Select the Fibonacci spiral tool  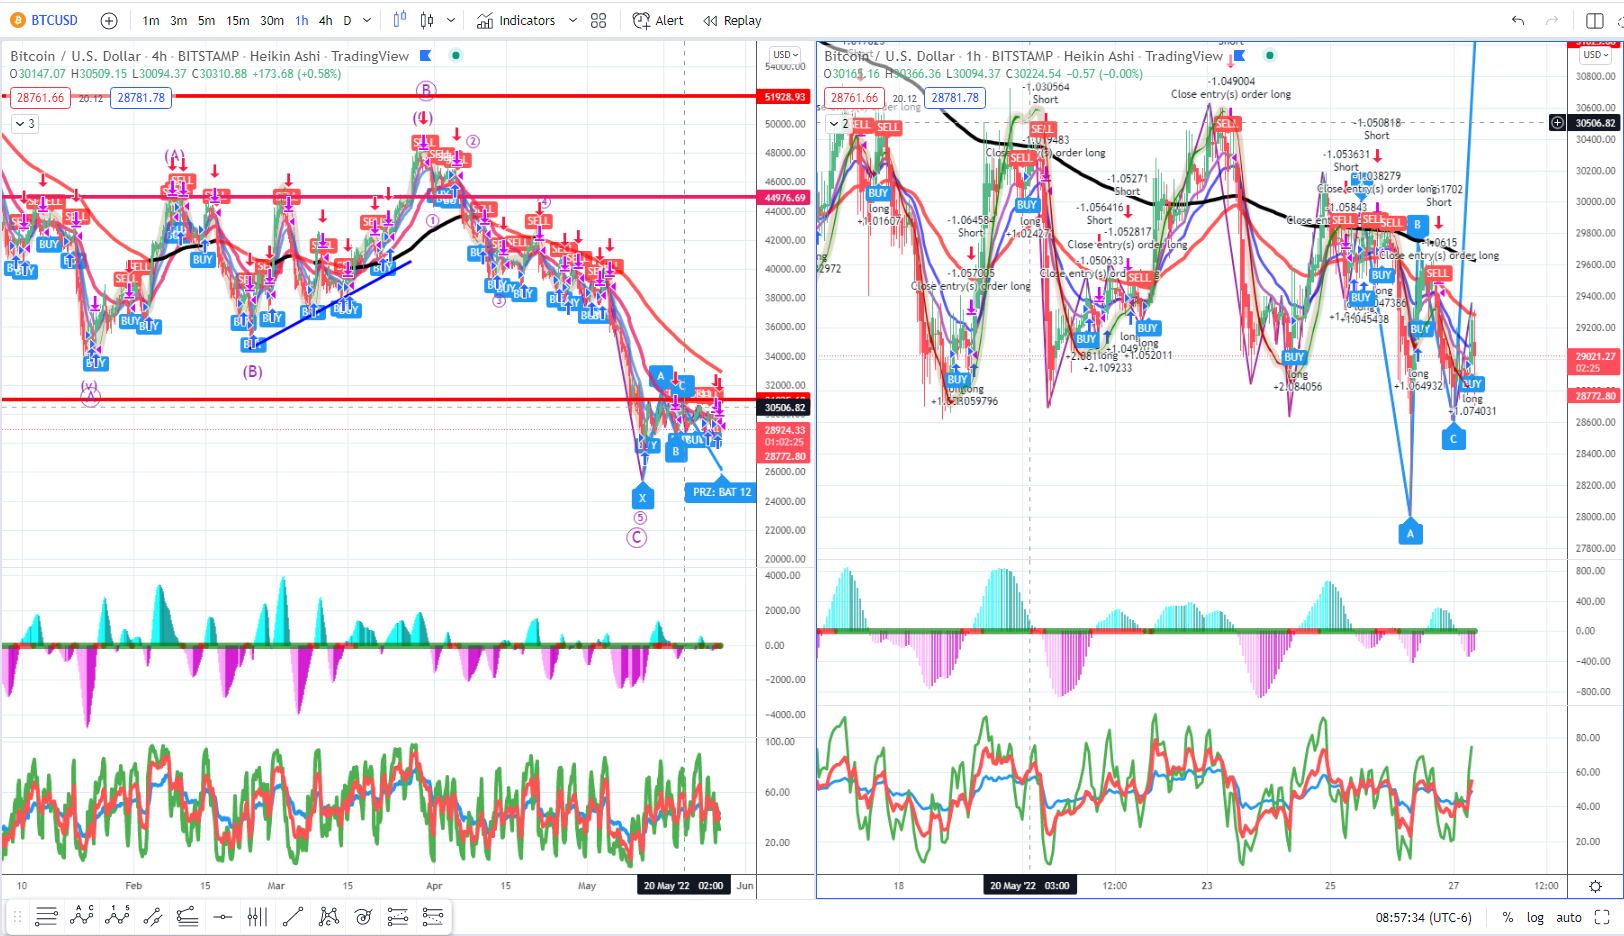pyautogui.click(x=363, y=916)
